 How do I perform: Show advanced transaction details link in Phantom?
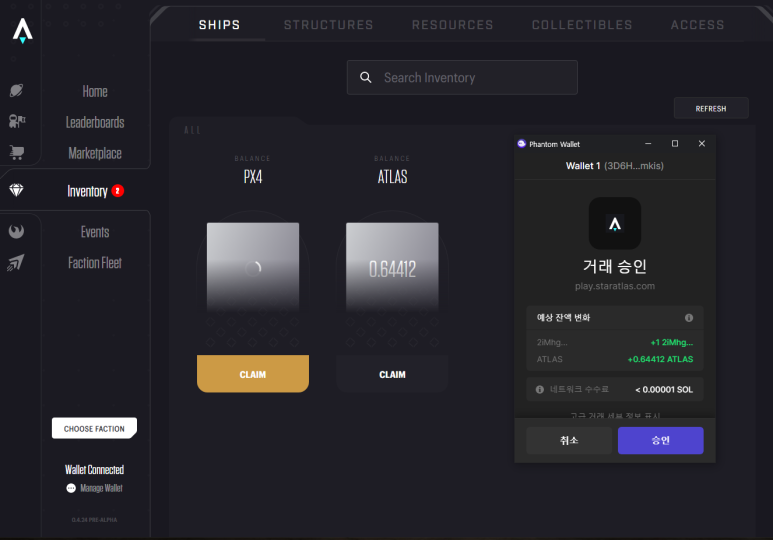coord(615,415)
